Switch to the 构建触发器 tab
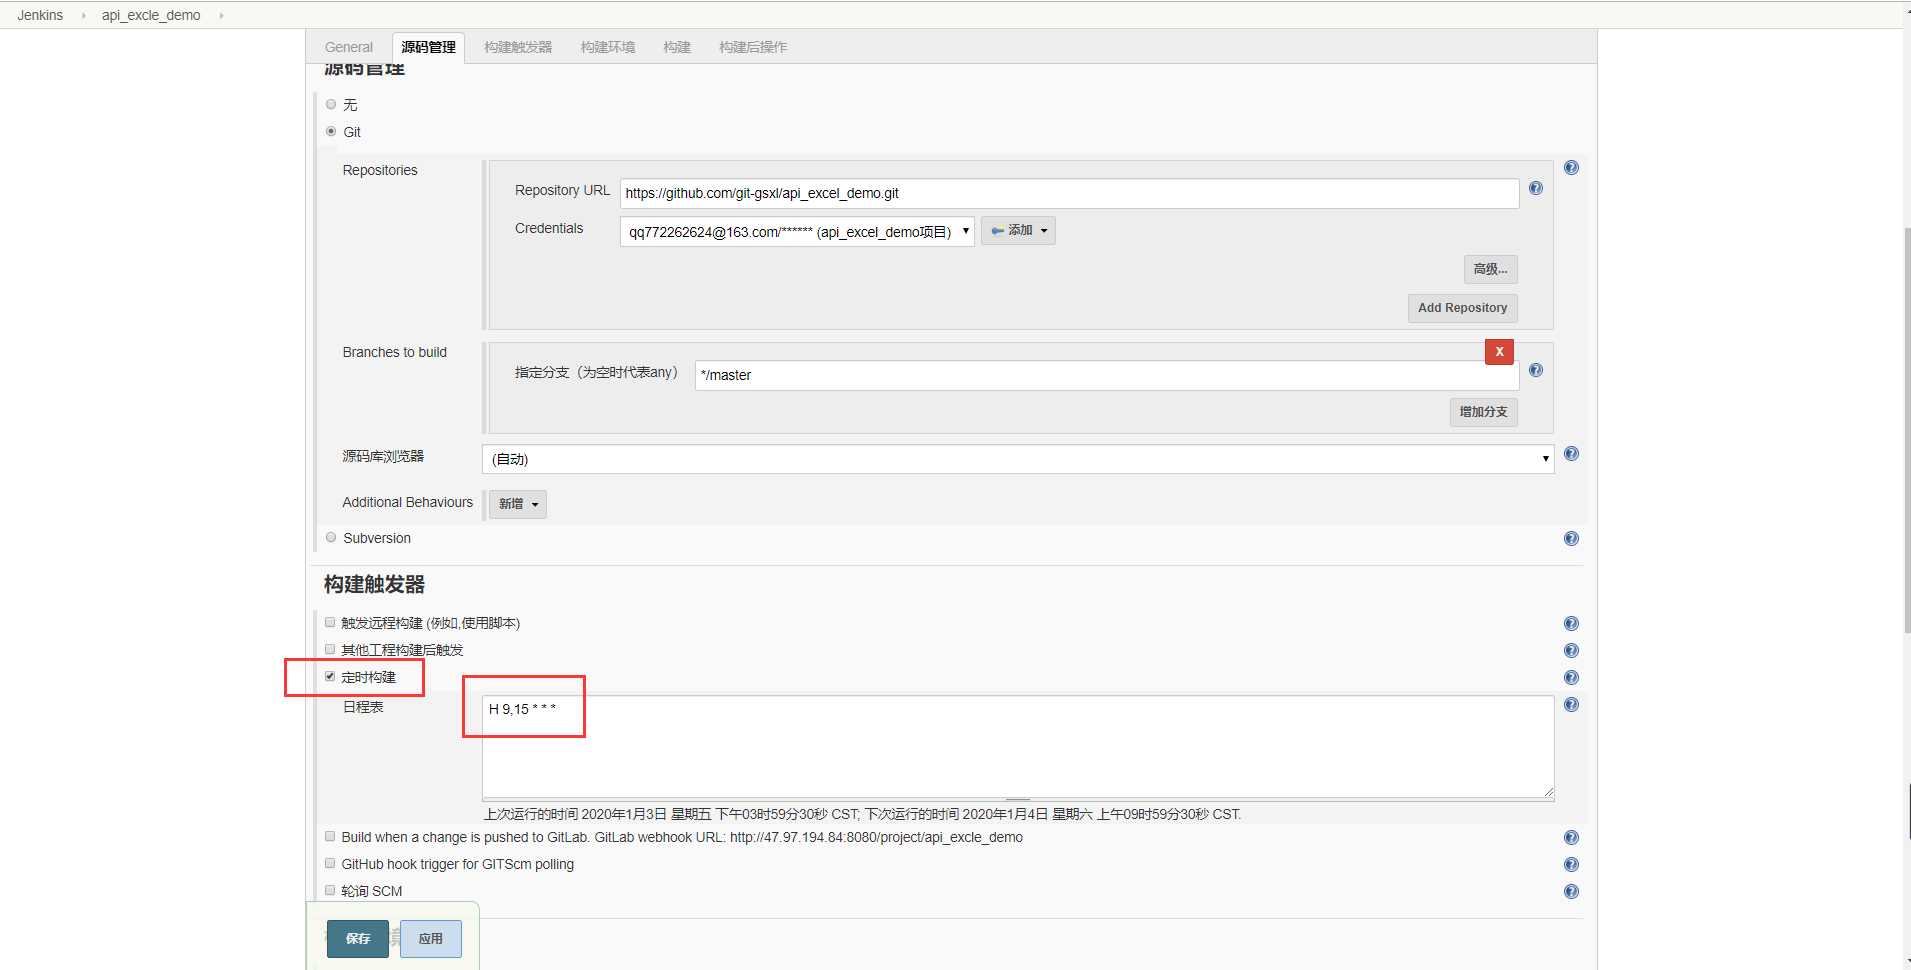This screenshot has height=970, width=1911. (x=518, y=47)
